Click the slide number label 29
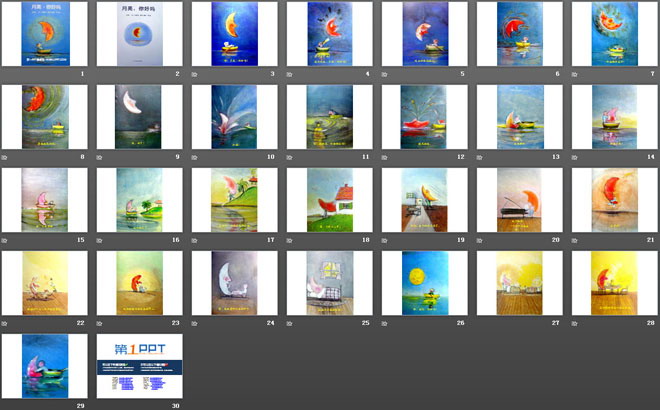 pyautogui.click(x=80, y=406)
